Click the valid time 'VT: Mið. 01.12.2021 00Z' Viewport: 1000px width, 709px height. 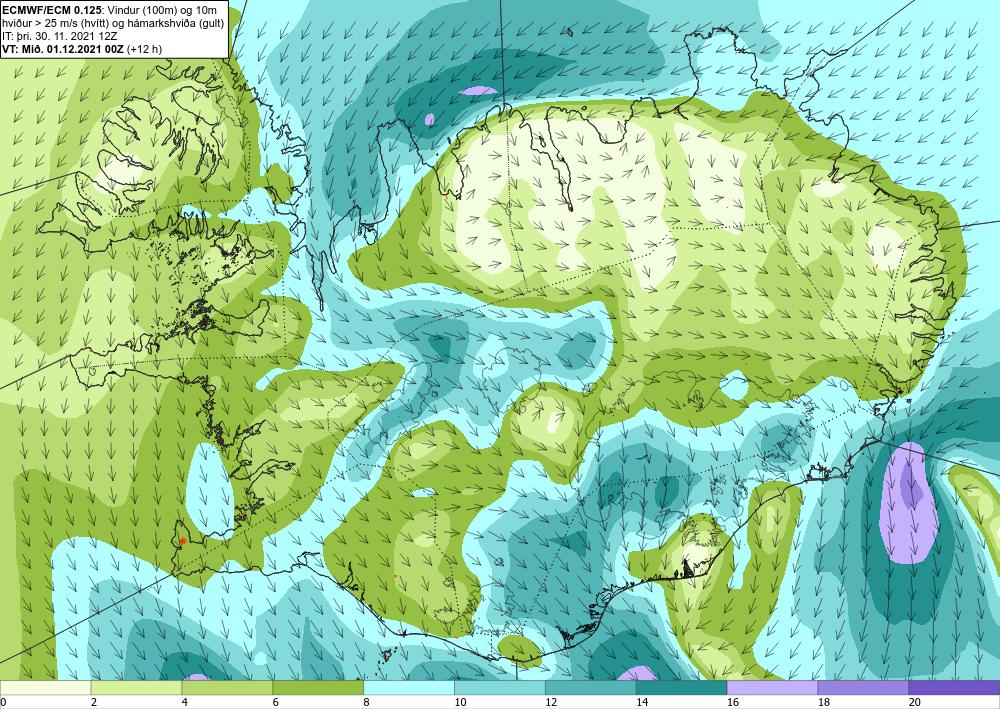pos(64,49)
